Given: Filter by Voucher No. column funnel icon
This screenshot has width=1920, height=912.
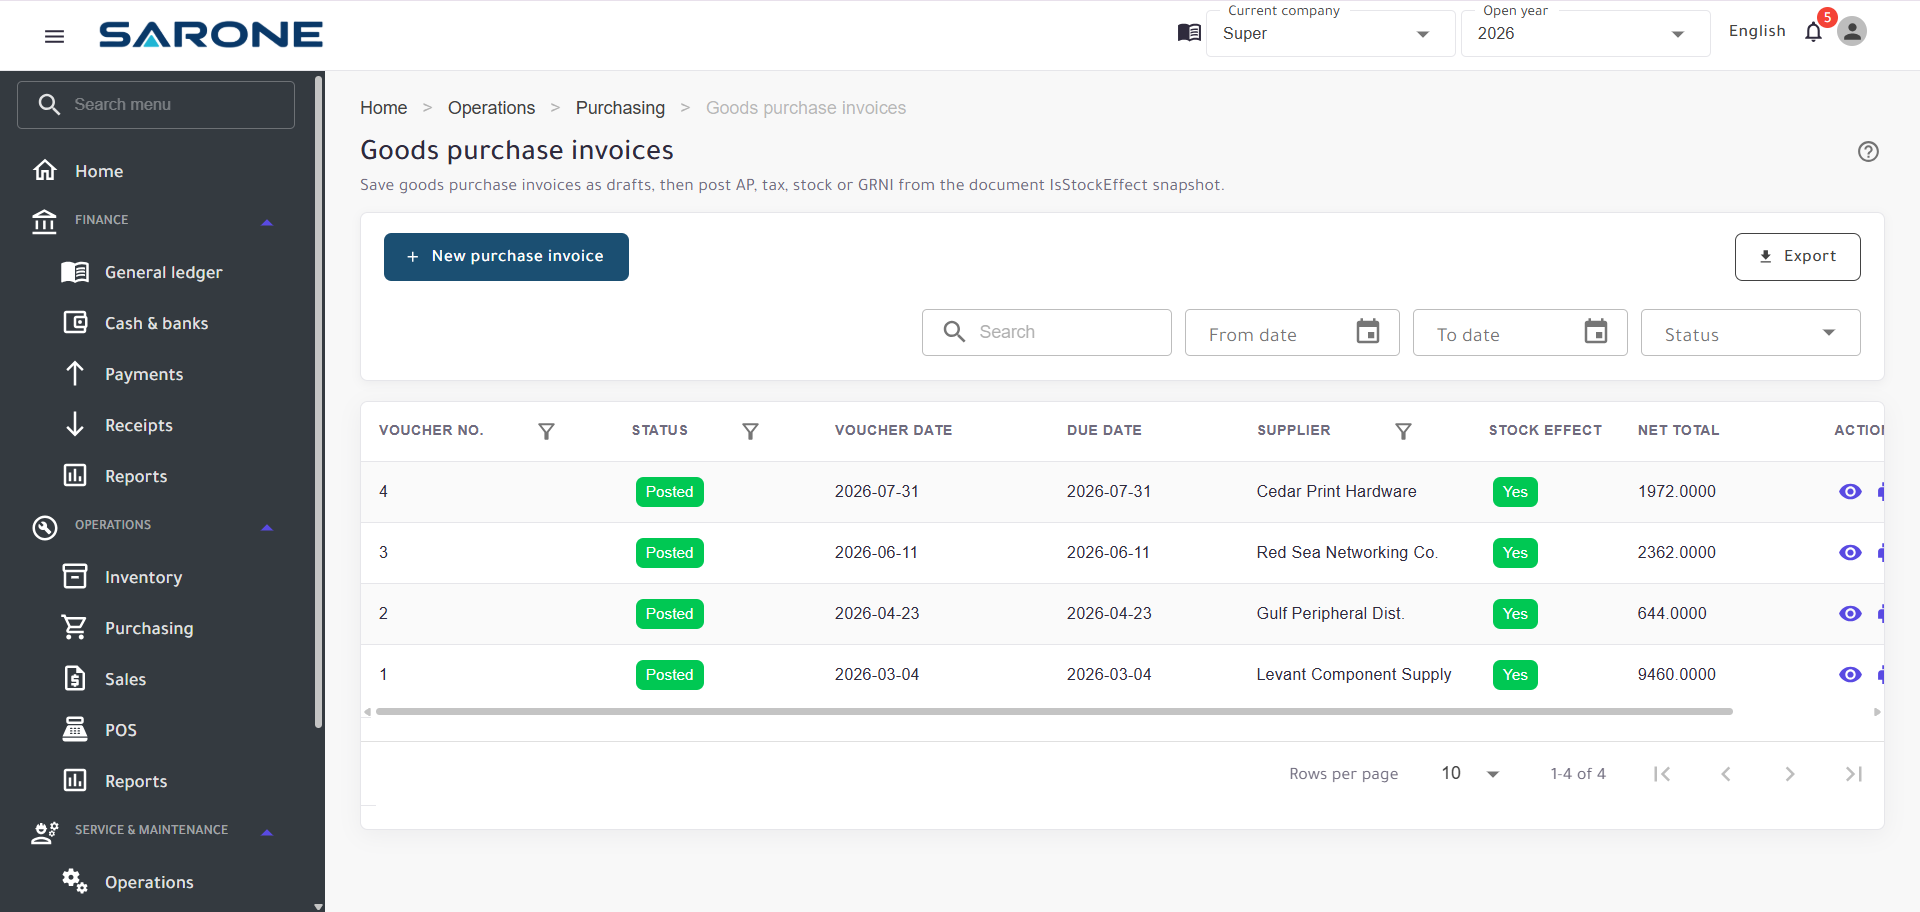Looking at the screenshot, I should click(546, 431).
